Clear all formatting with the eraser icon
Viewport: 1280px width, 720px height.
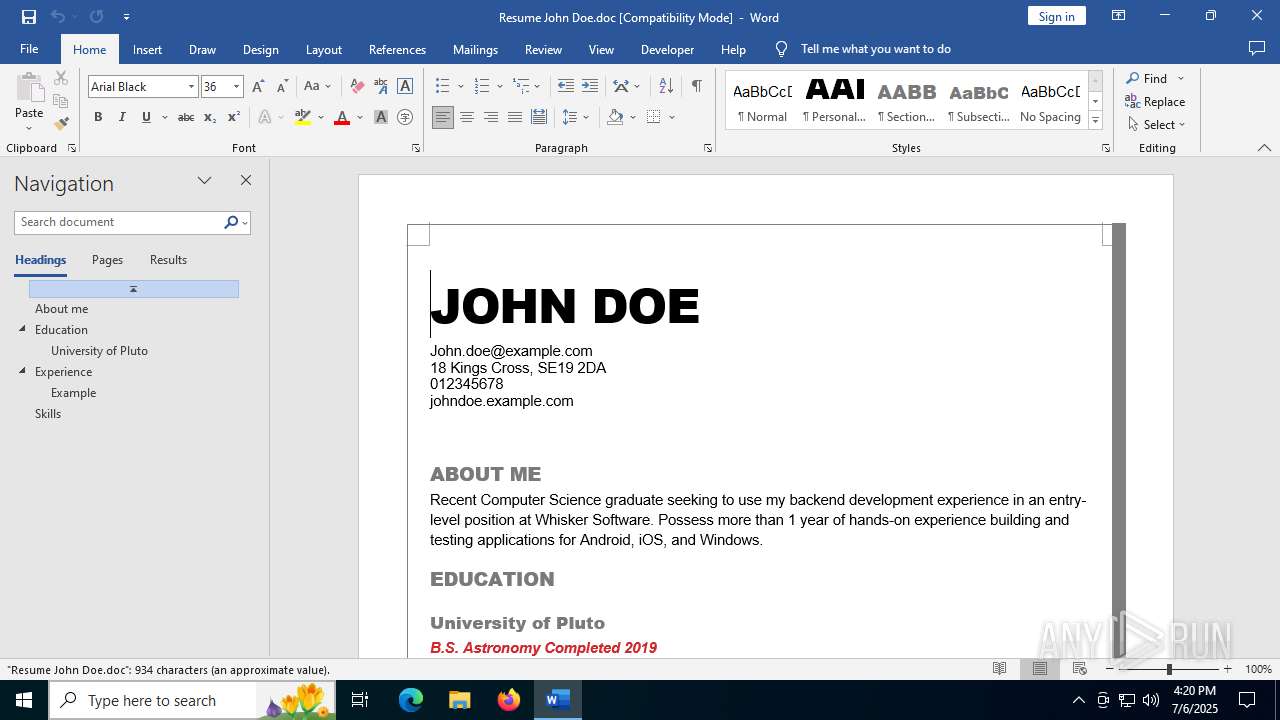pos(357,87)
